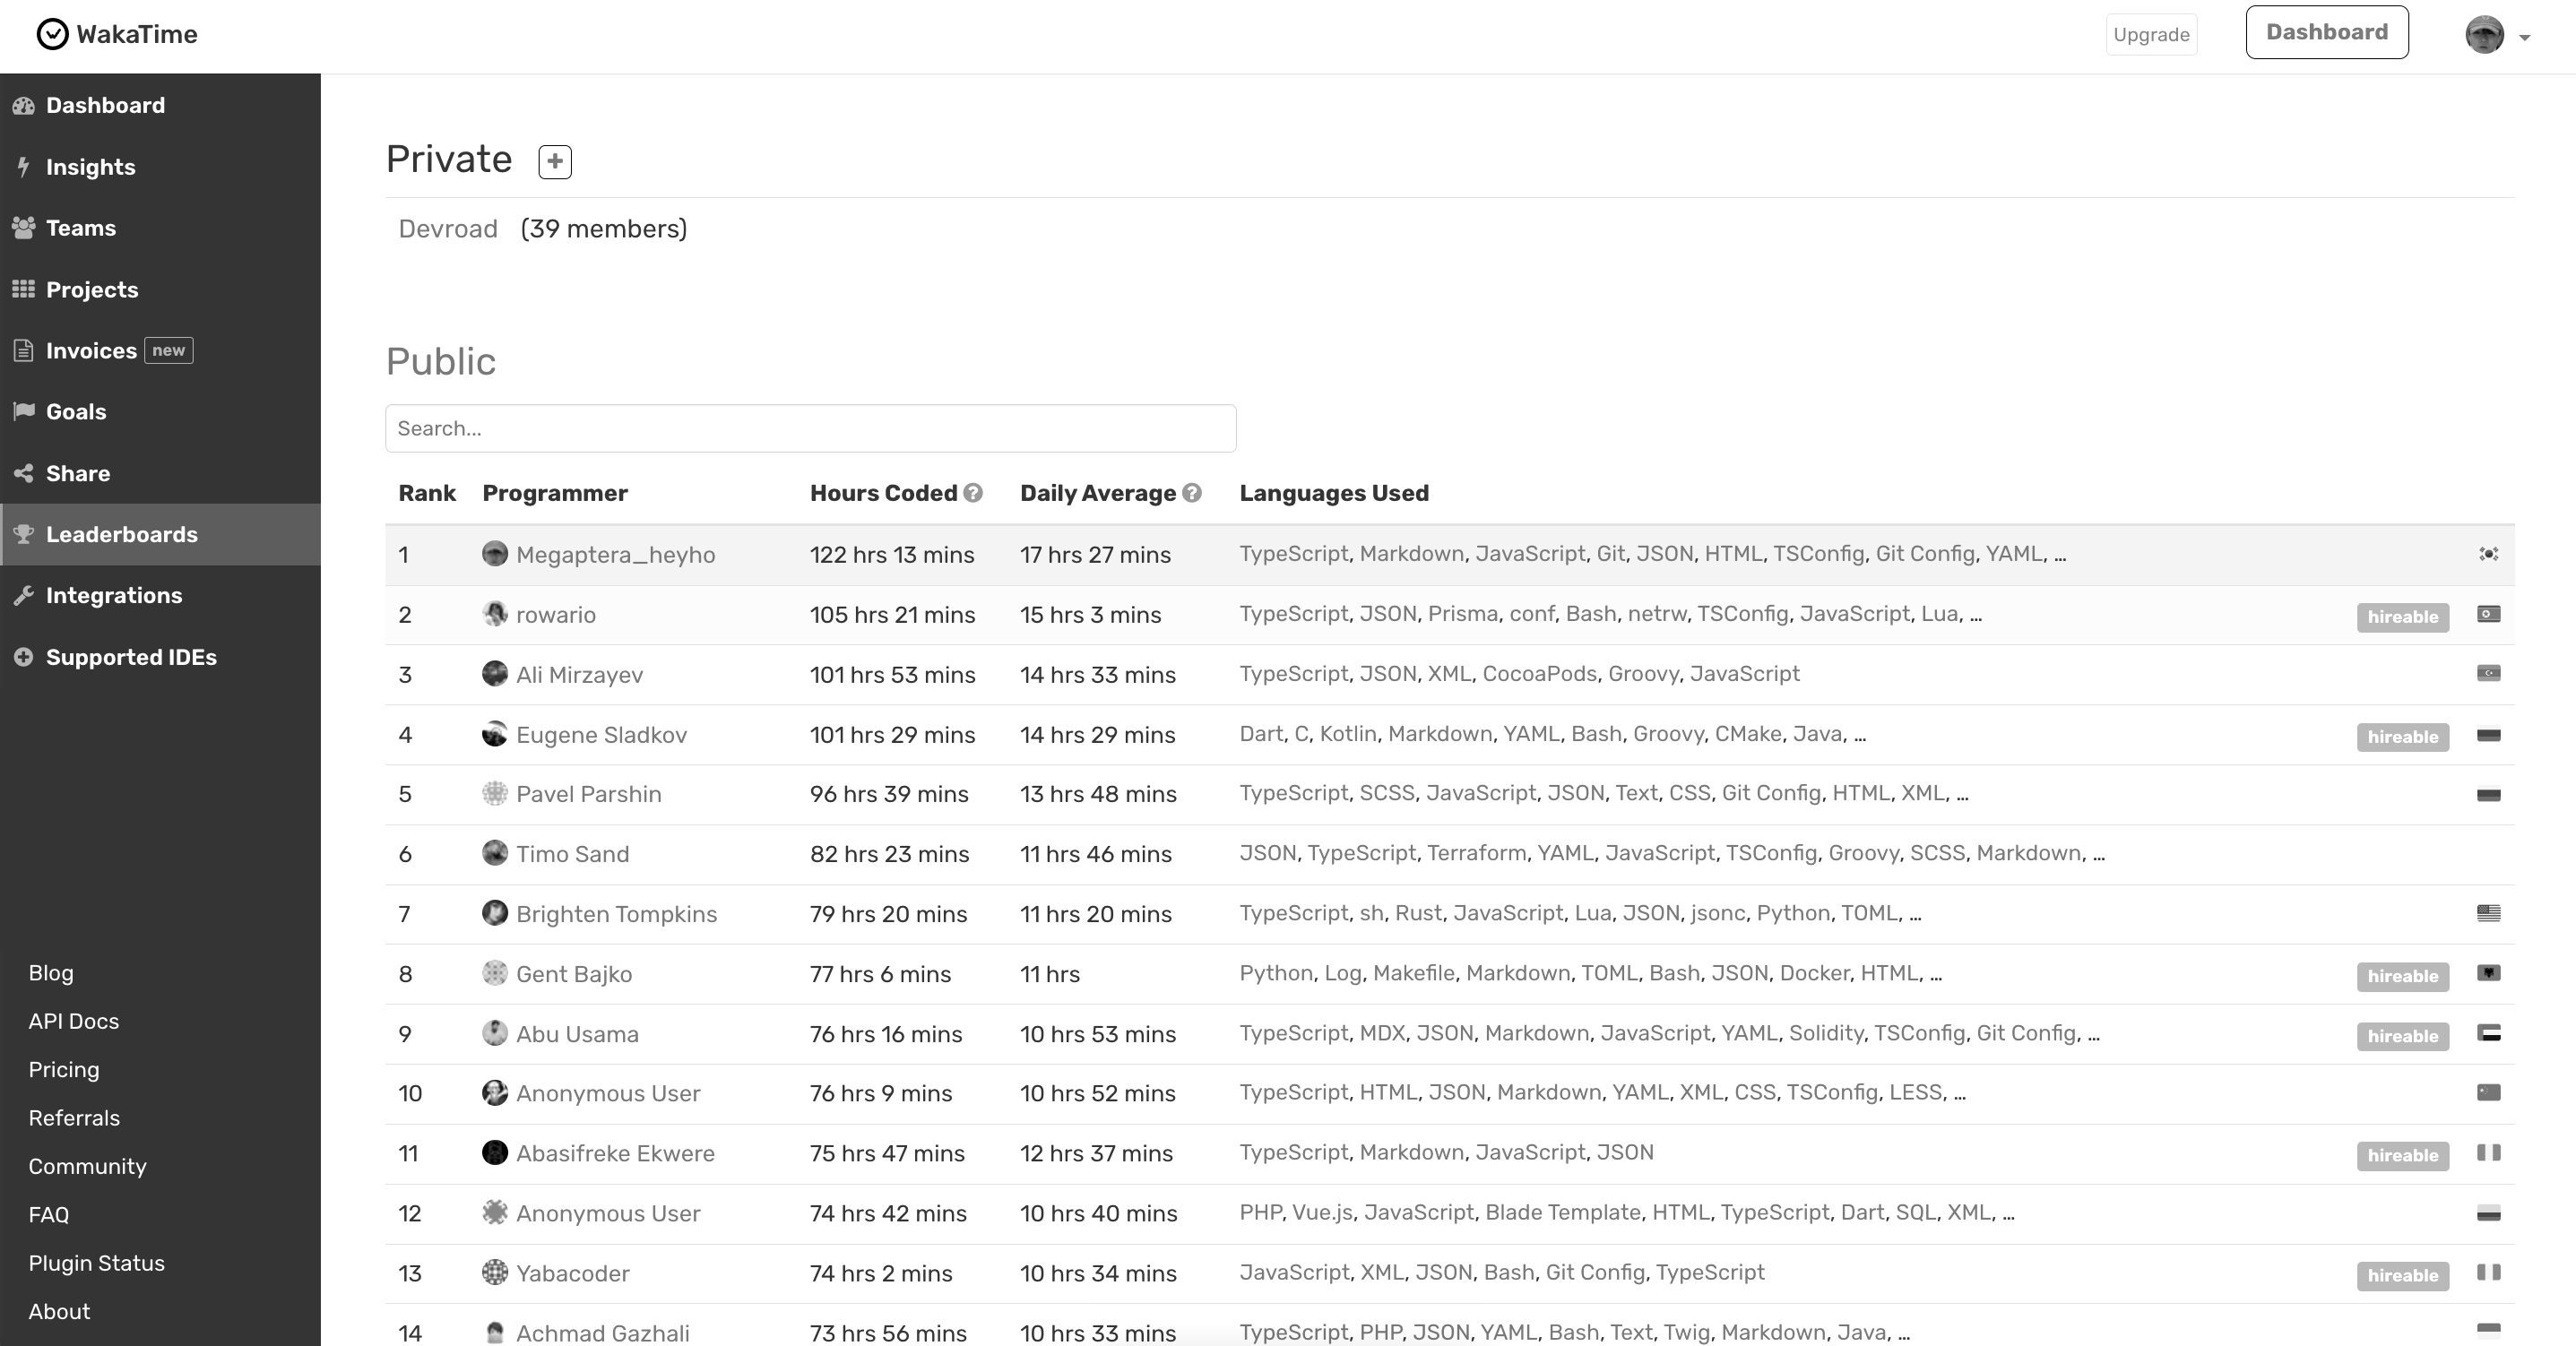Click the plus icon beside Private
Image resolution: width=2576 pixels, height=1346 pixels.
click(555, 161)
